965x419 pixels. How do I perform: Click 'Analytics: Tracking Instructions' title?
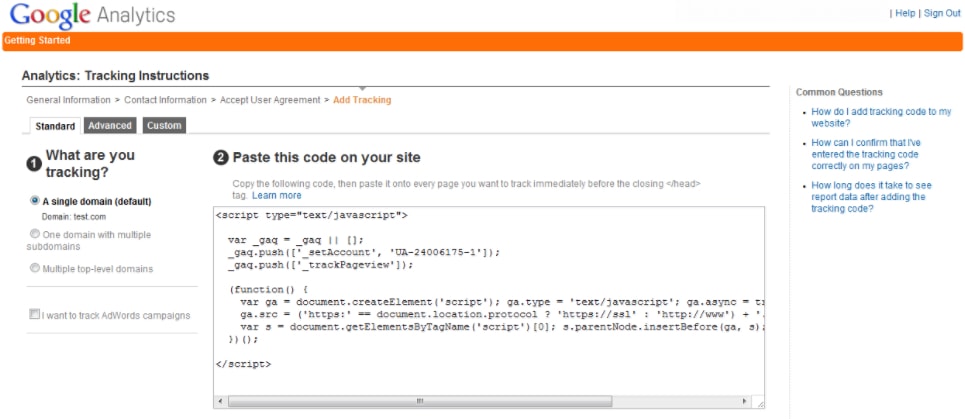(x=115, y=76)
